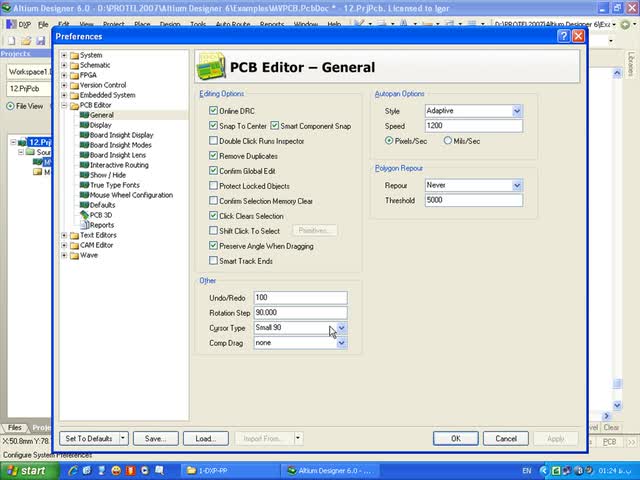640x480 pixels.
Task: Open the Comp Drag dropdown
Action: pyautogui.click(x=342, y=343)
